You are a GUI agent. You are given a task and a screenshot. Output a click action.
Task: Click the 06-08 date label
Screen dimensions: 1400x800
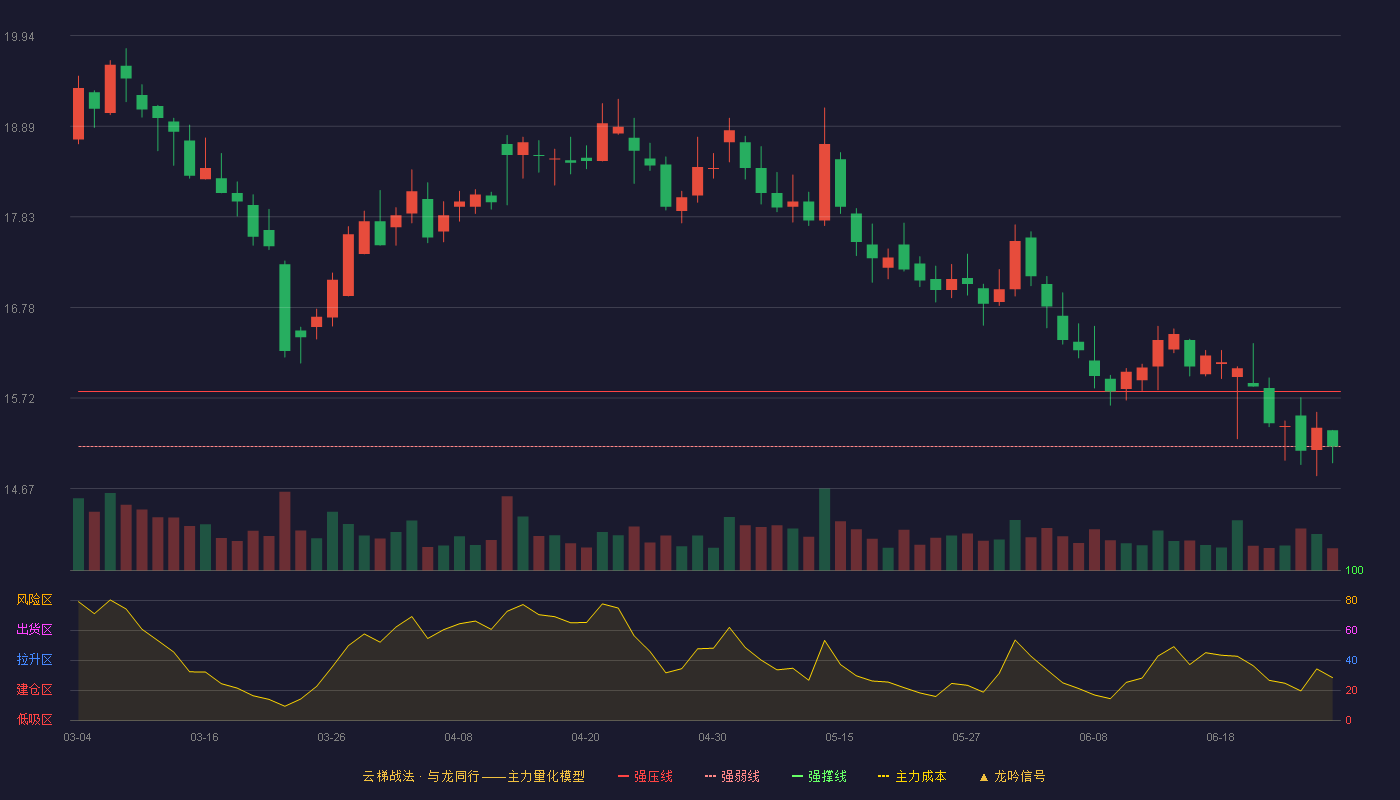(x=1094, y=737)
